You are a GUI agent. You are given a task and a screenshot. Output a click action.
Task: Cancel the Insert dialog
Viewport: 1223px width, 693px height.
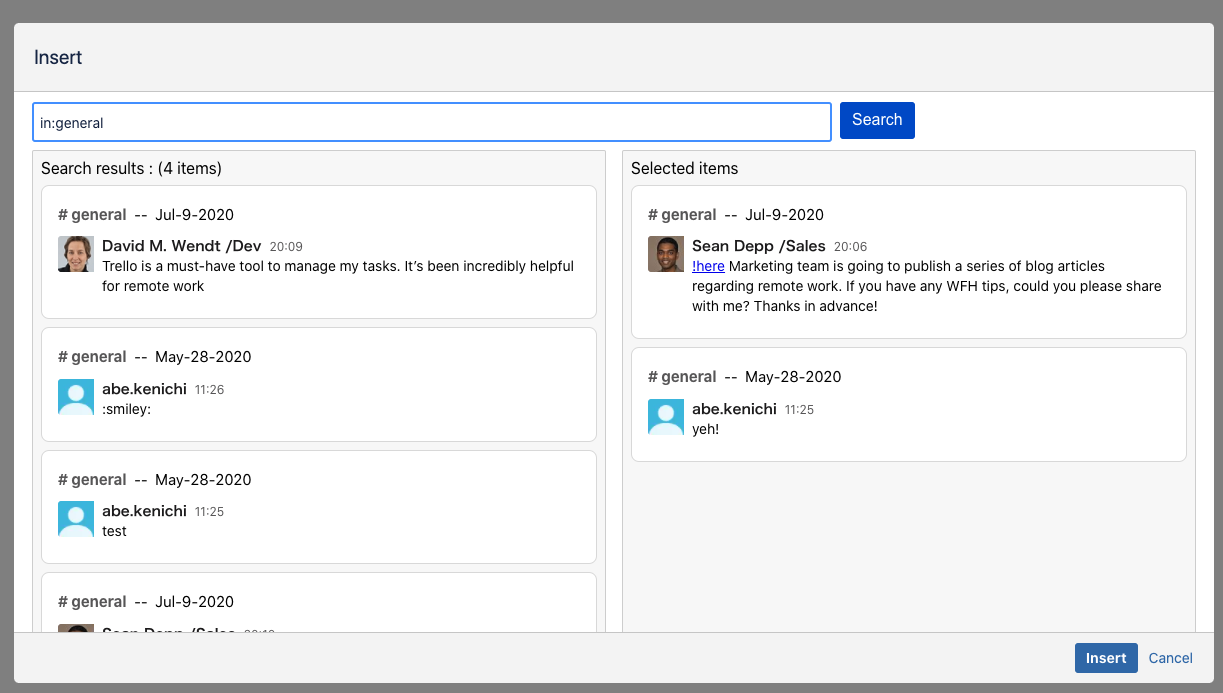pyautogui.click(x=1170, y=658)
